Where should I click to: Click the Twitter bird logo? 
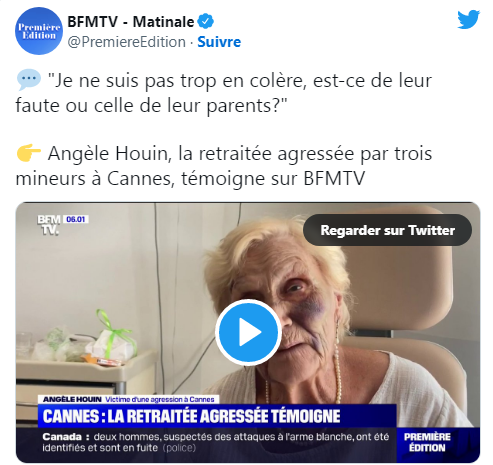pos(468,19)
